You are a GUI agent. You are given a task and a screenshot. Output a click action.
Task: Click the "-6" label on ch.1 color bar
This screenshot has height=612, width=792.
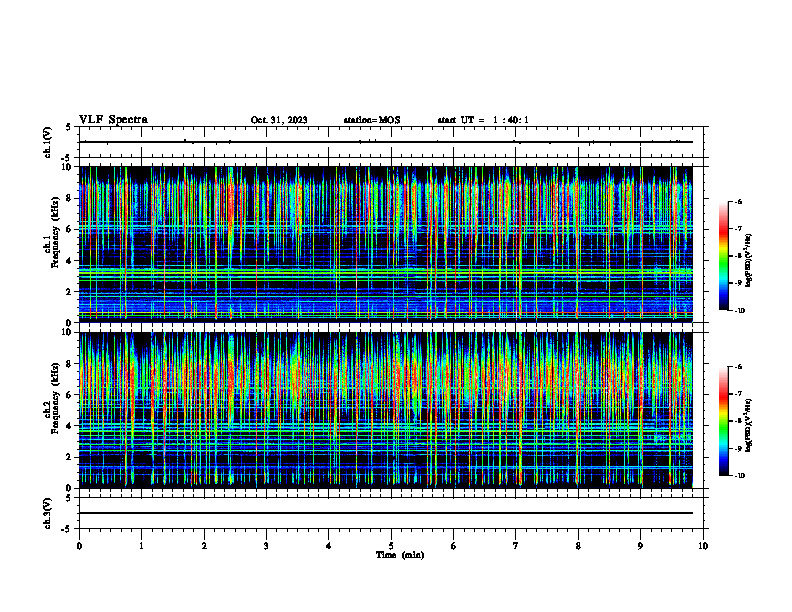738,202
